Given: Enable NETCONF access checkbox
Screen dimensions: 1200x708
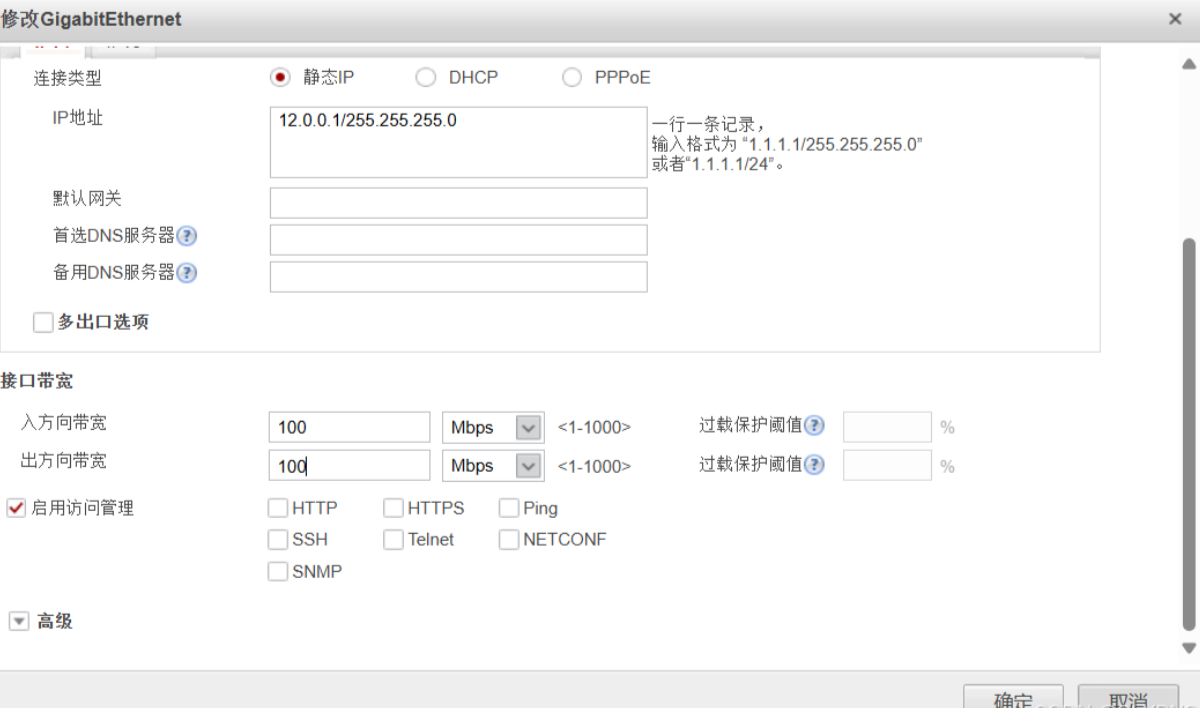Looking at the screenshot, I should pyautogui.click(x=509, y=540).
